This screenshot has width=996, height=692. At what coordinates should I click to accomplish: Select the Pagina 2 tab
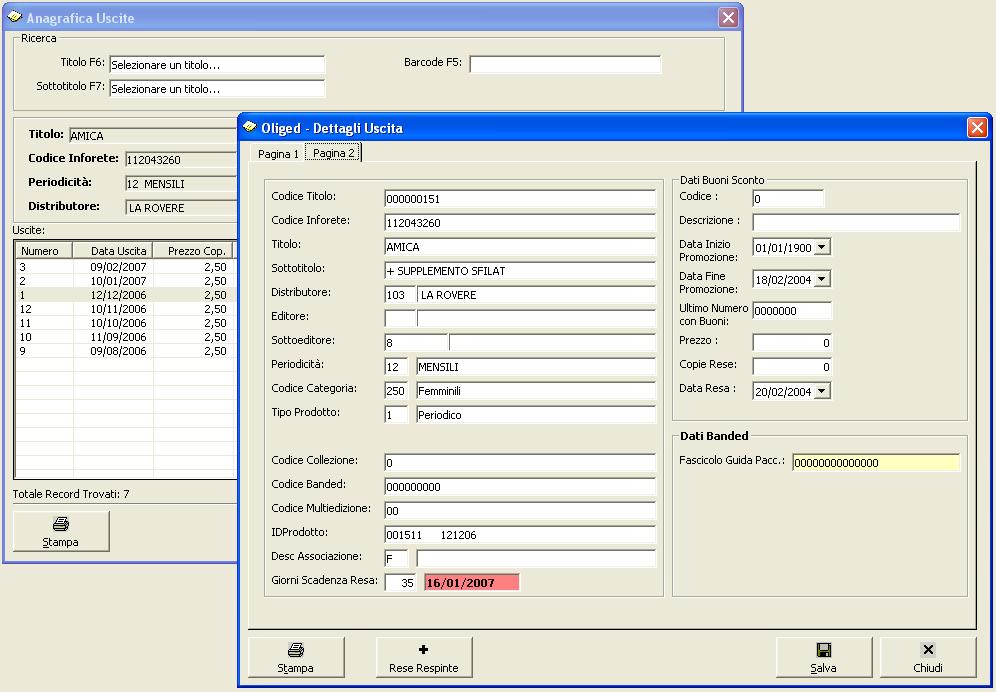tap(333, 153)
